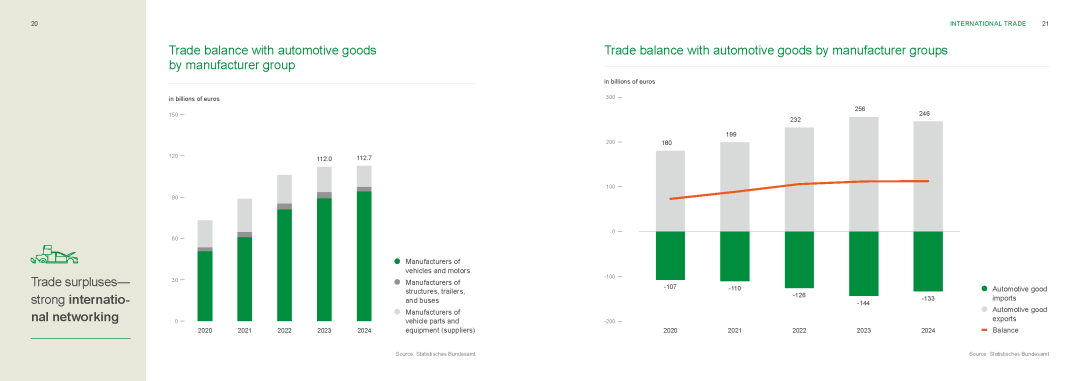Click the Trade surpluses sidebar heading
Screen dimensions: 1080x381
pos(81,300)
